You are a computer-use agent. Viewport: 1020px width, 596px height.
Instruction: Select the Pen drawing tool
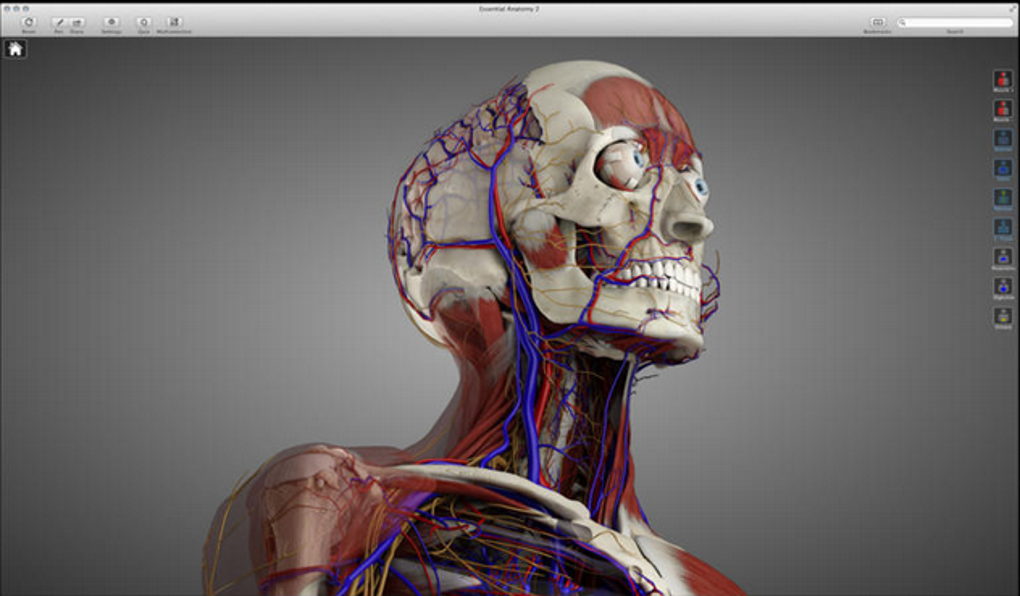59,23
